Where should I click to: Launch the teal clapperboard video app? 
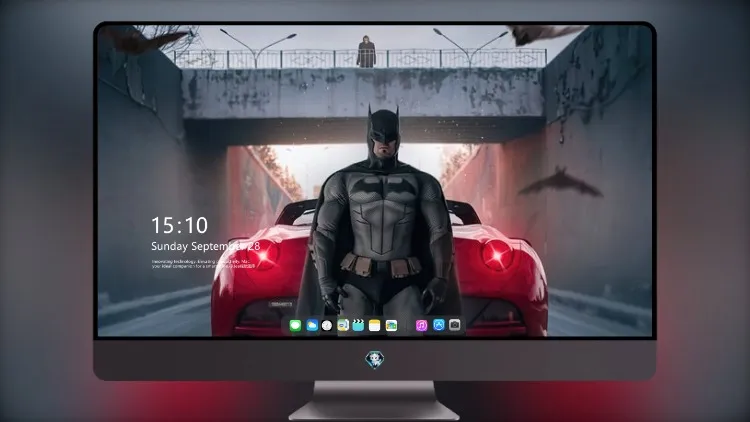(358, 326)
